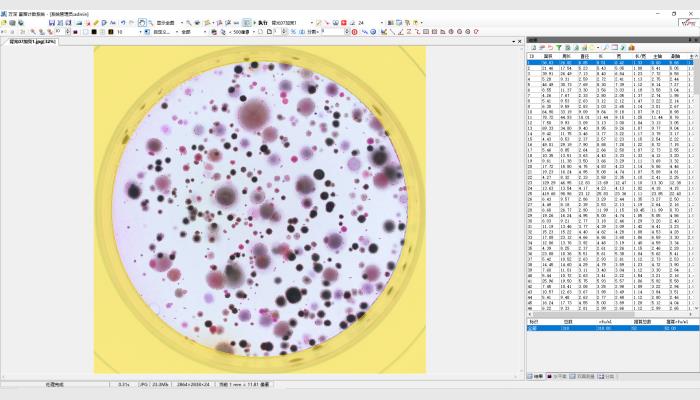Image resolution: width=700 pixels, height=400 pixels.
Task: Switch to the 分类 tab at the panel bottom
Action: point(608,376)
